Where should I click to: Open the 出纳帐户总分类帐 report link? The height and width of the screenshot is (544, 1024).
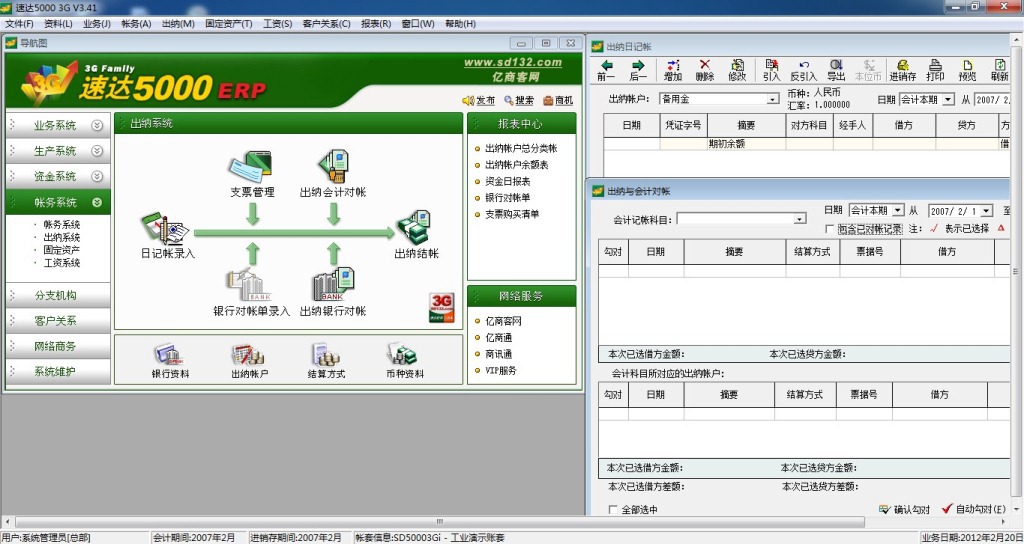pos(521,148)
